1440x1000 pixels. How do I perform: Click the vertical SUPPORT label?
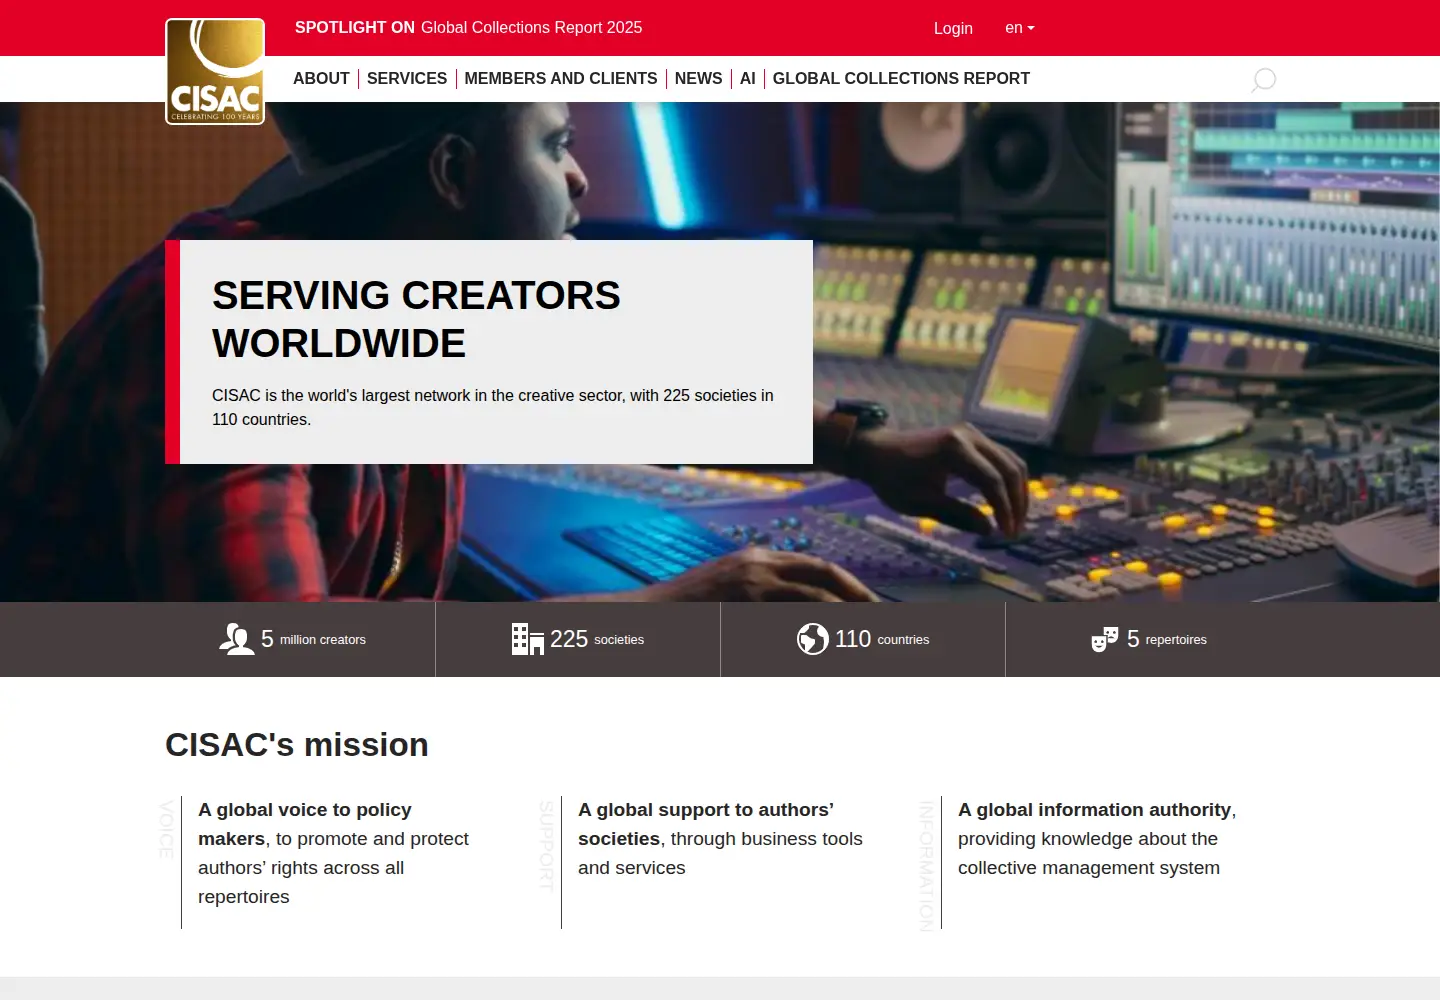coord(547,845)
